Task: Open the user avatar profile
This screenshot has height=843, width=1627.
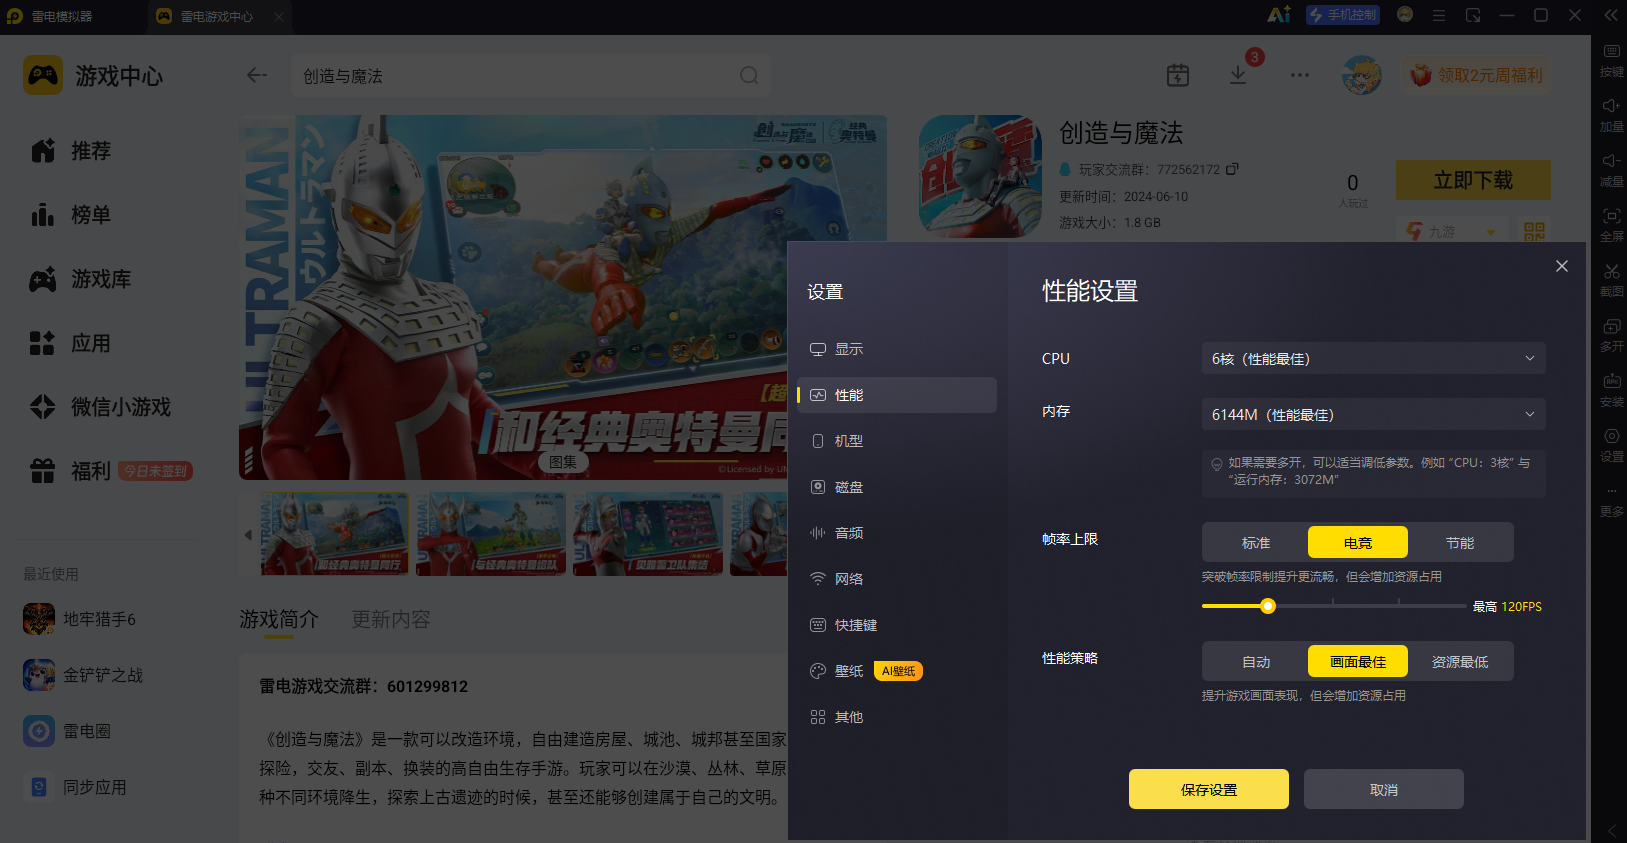Action: [1362, 75]
